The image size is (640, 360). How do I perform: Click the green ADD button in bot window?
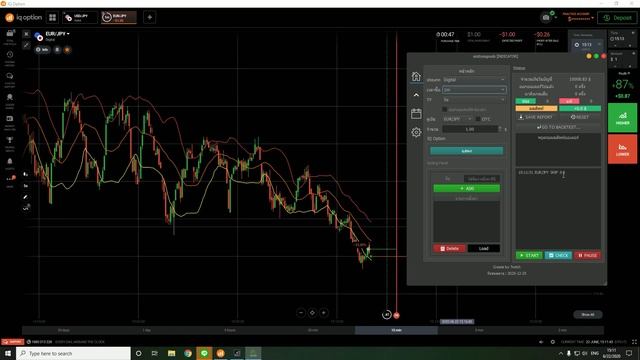467,189
